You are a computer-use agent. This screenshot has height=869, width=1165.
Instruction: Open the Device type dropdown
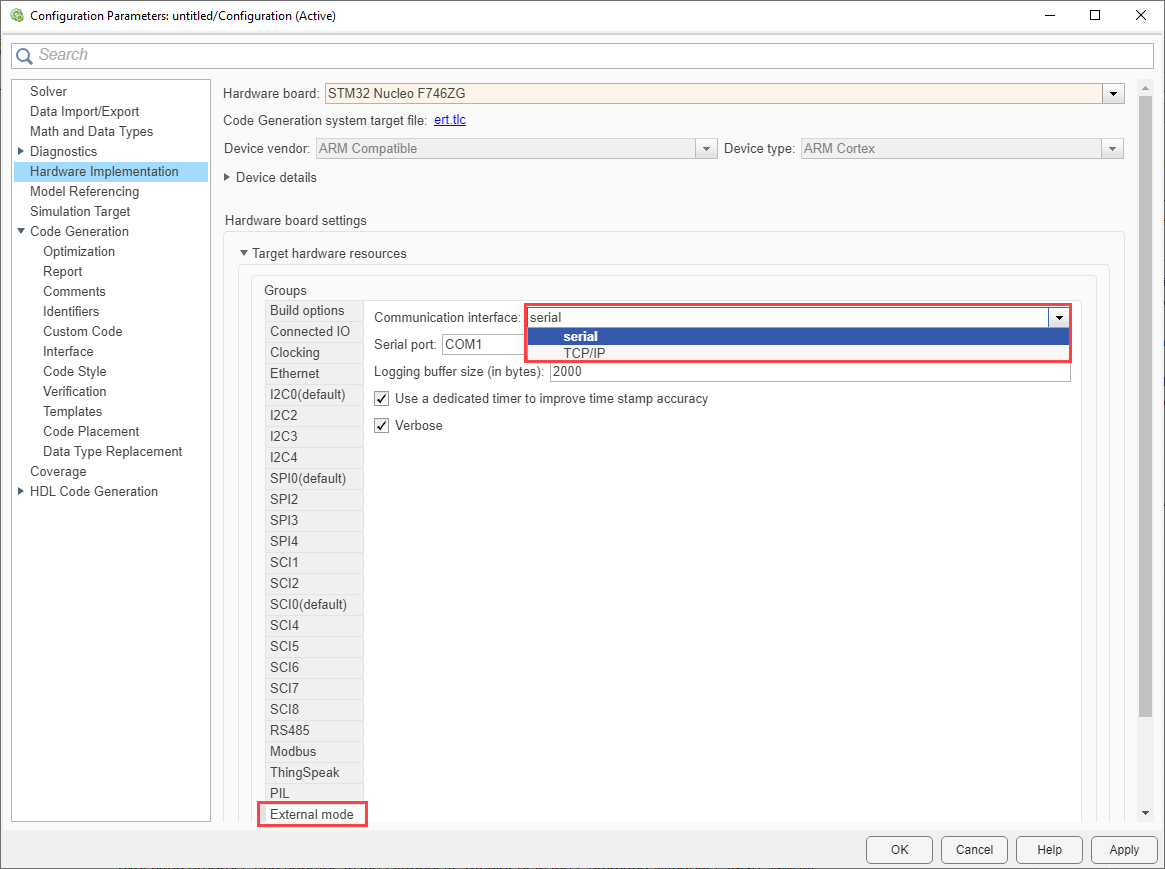1112,149
